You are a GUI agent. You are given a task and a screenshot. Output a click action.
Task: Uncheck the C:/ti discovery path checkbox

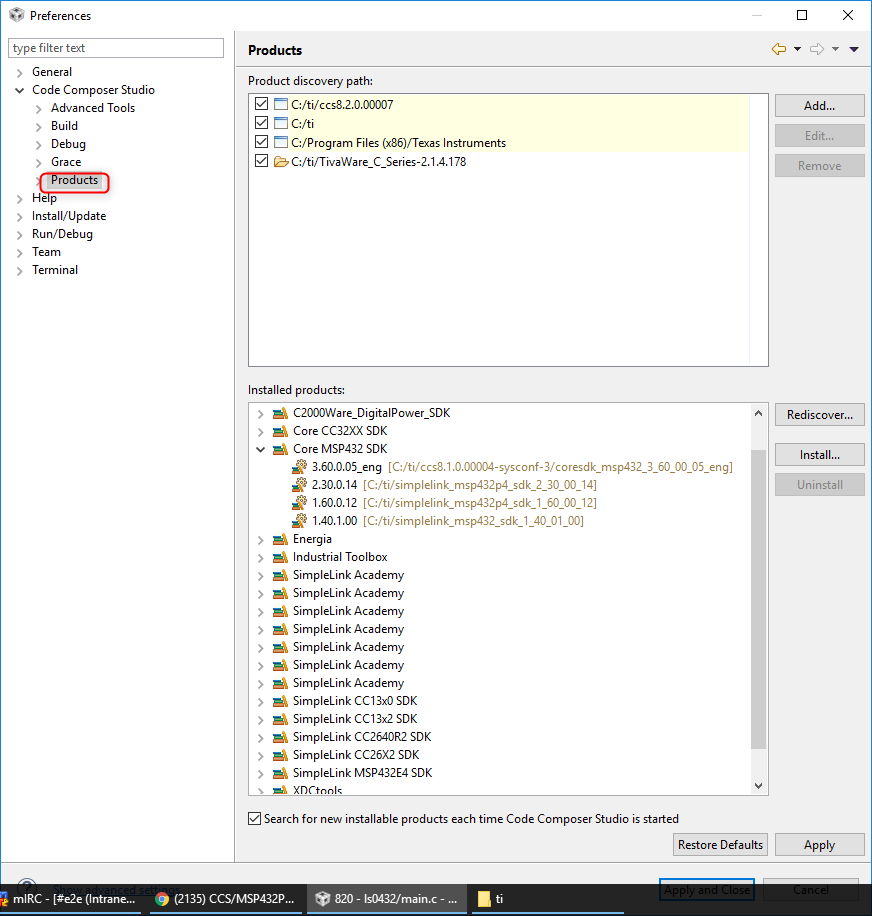point(261,122)
